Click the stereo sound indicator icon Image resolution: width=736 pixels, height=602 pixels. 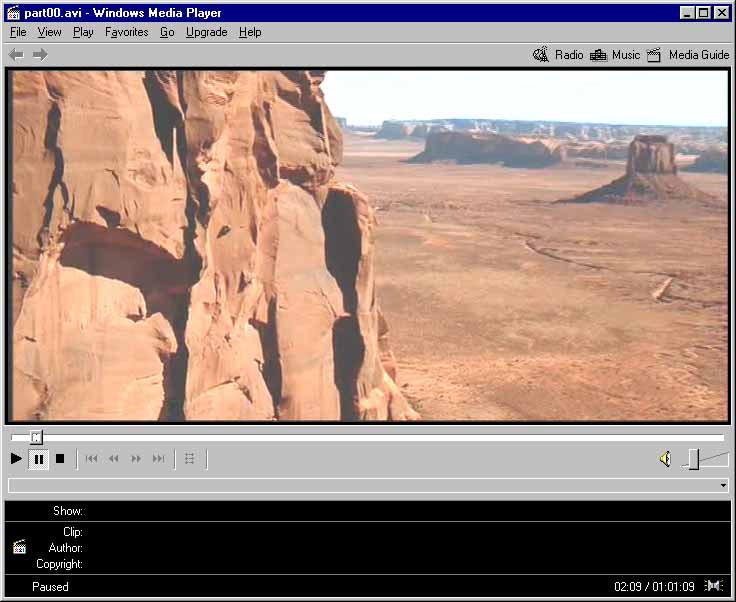pyautogui.click(x=714, y=586)
